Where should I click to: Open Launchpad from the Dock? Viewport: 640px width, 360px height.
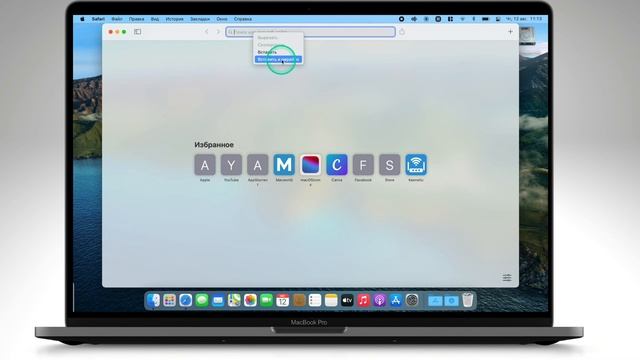point(169,300)
